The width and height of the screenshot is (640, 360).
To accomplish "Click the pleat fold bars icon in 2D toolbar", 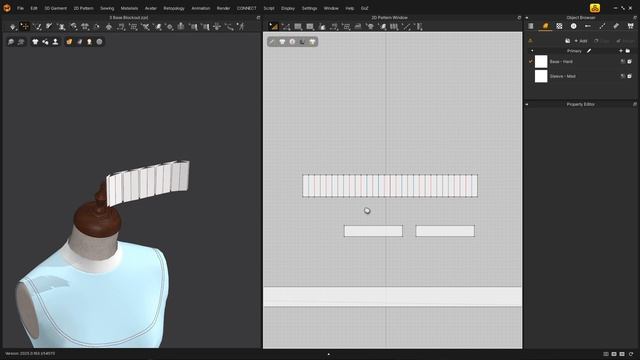I will click(394, 27).
